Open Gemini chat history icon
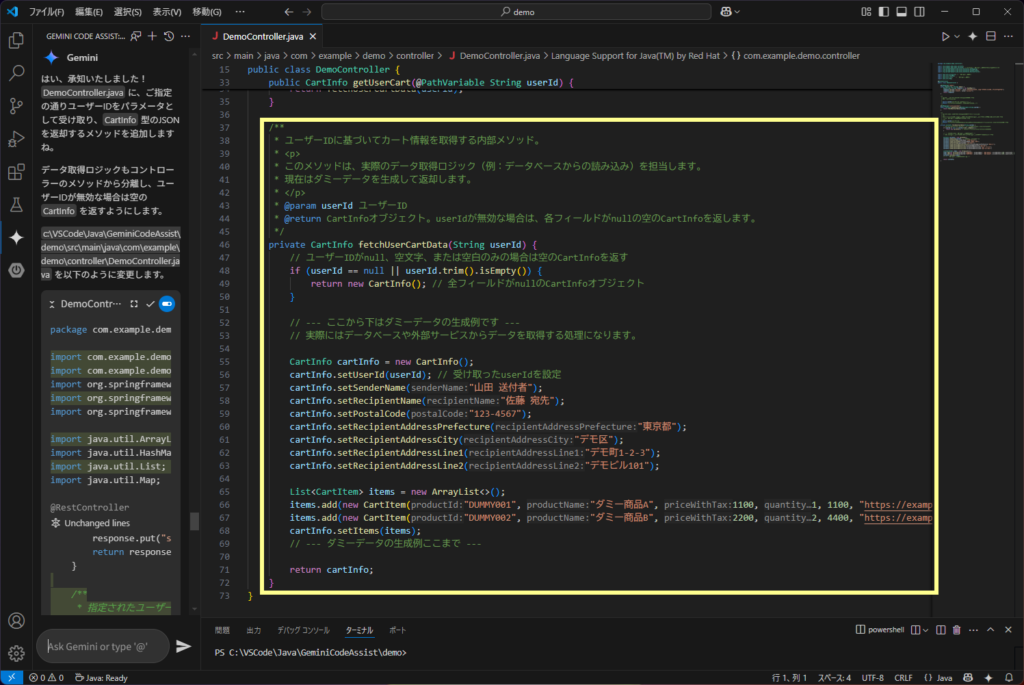Screen dimensions: 1024x685 point(169,37)
